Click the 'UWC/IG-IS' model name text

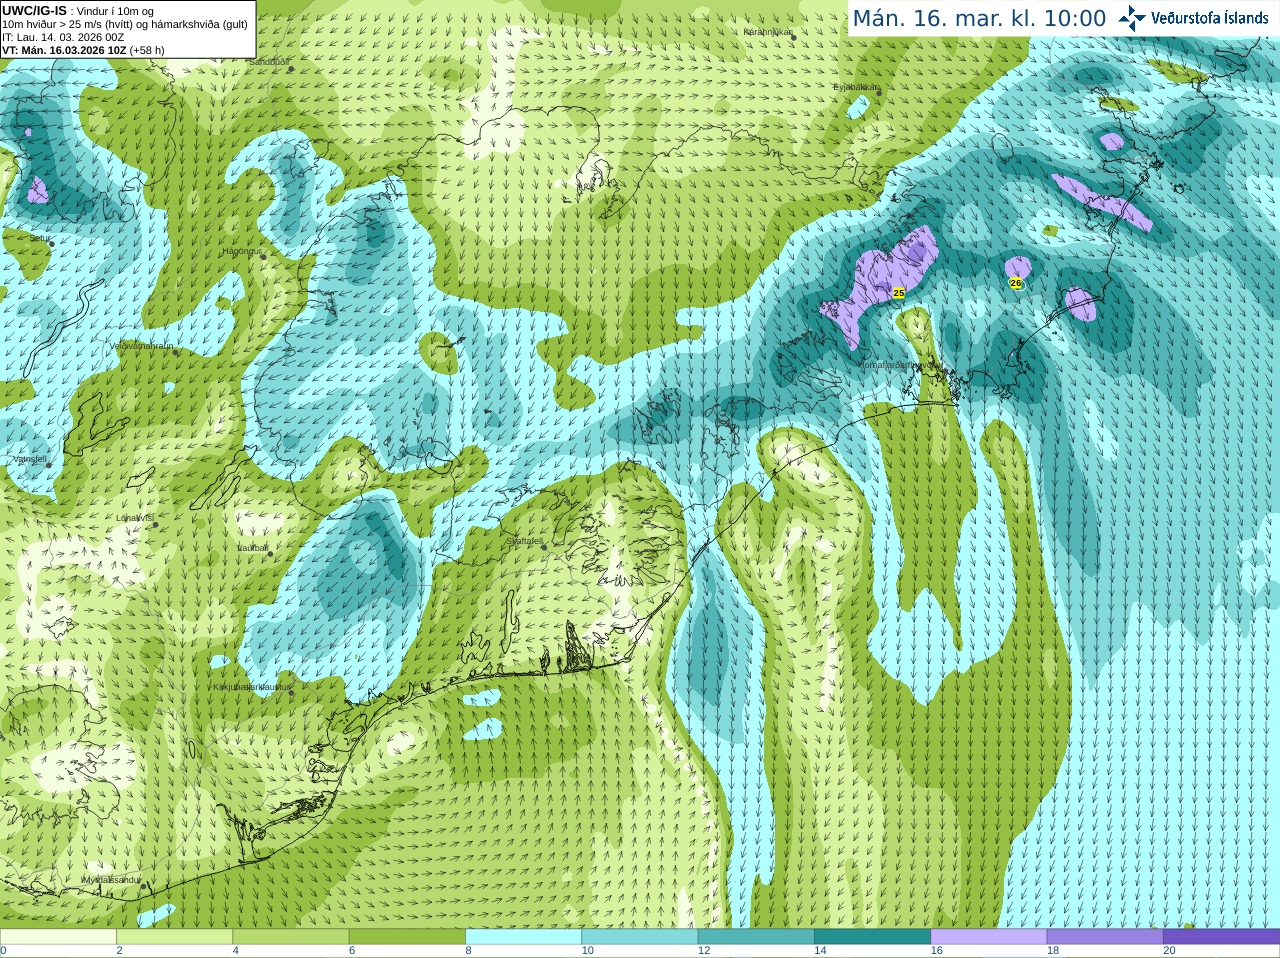(x=35, y=11)
